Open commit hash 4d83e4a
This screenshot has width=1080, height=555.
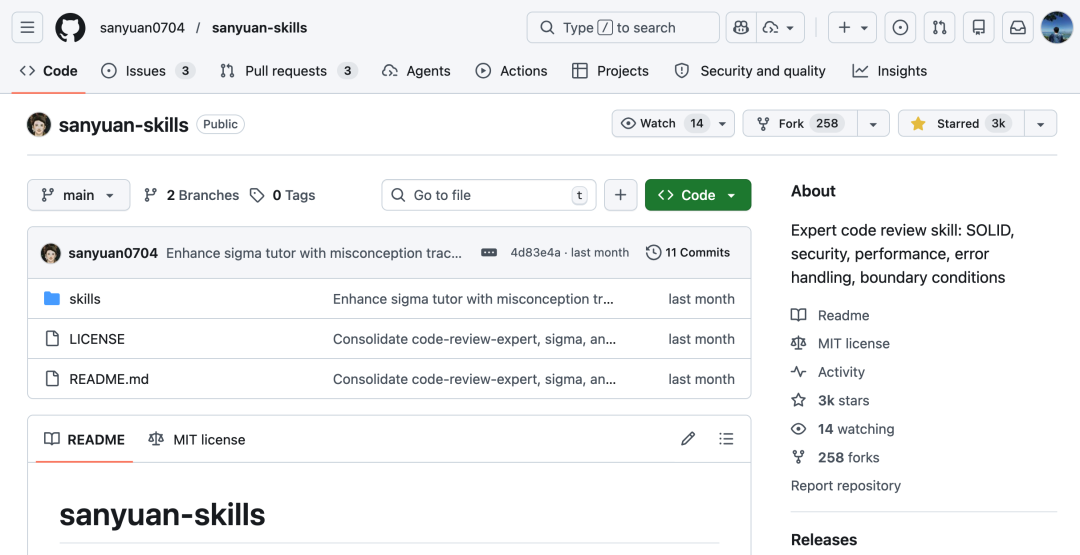tap(535, 253)
